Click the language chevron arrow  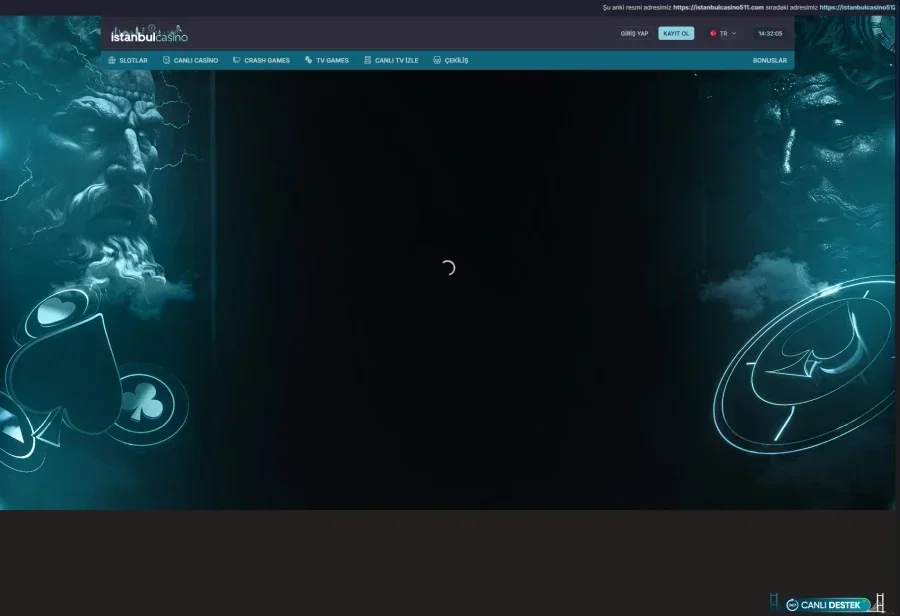pyautogui.click(x=734, y=33)
